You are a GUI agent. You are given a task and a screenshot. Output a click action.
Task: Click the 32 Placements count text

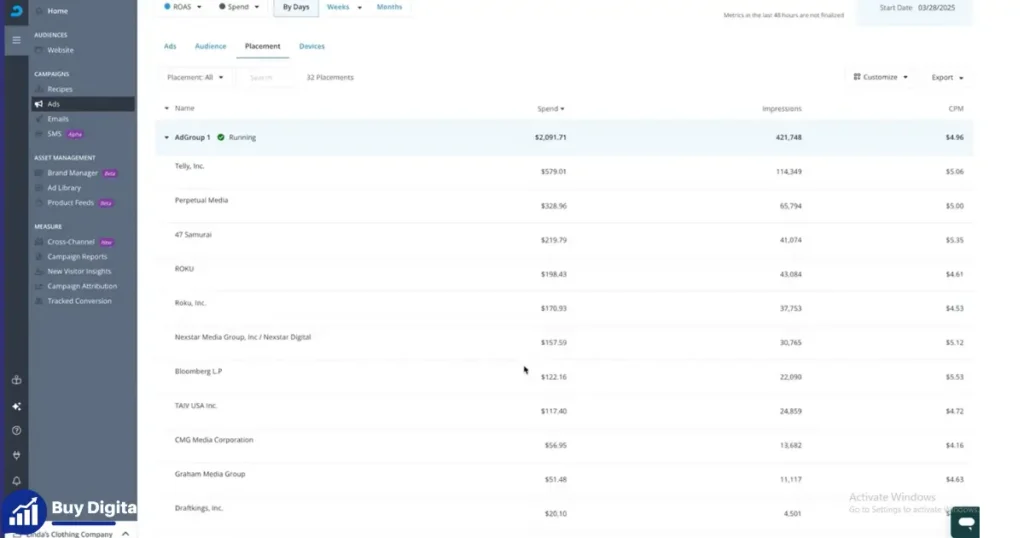click(330, 77)
